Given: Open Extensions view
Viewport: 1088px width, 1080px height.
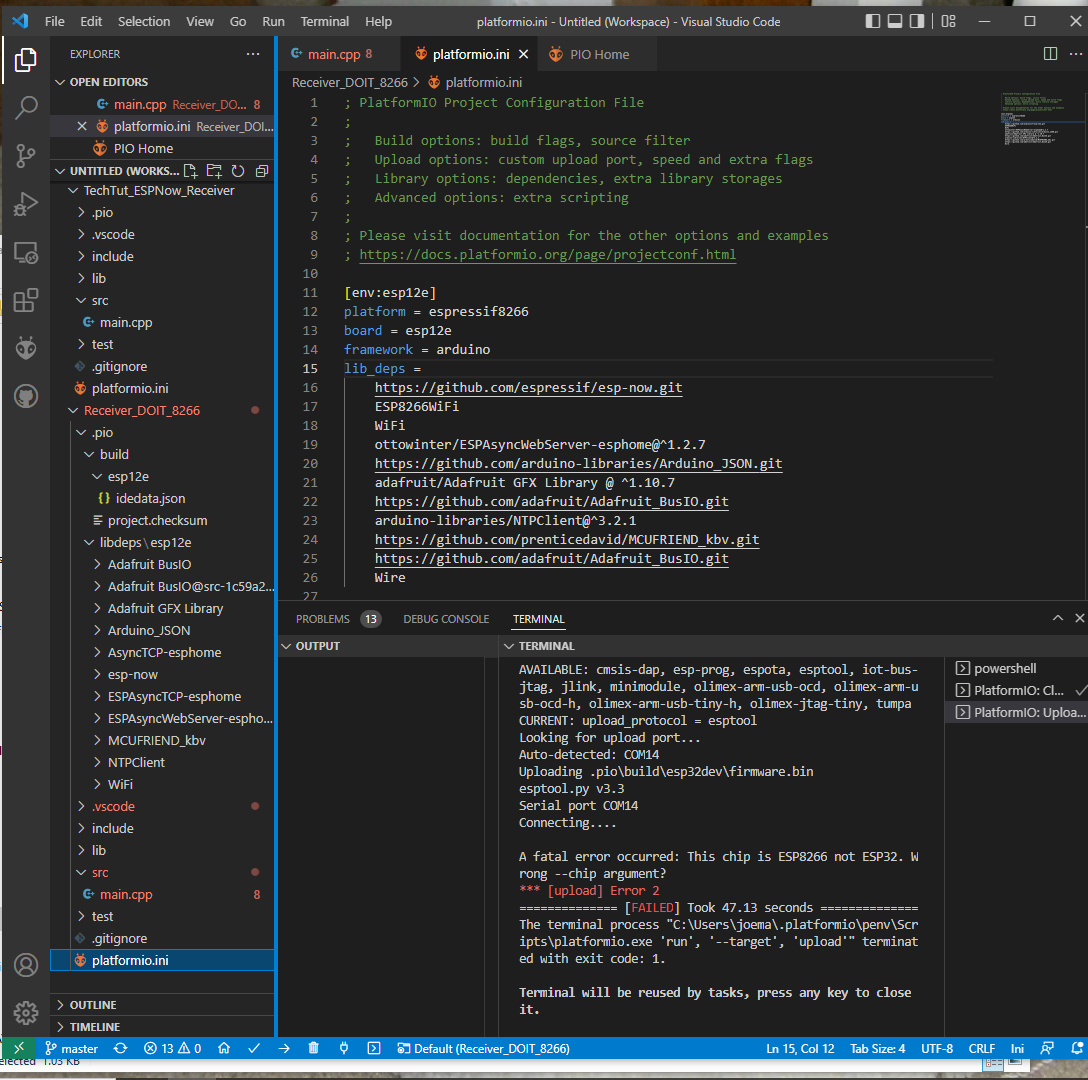Looking at the screenshot, I should (26, 301).
